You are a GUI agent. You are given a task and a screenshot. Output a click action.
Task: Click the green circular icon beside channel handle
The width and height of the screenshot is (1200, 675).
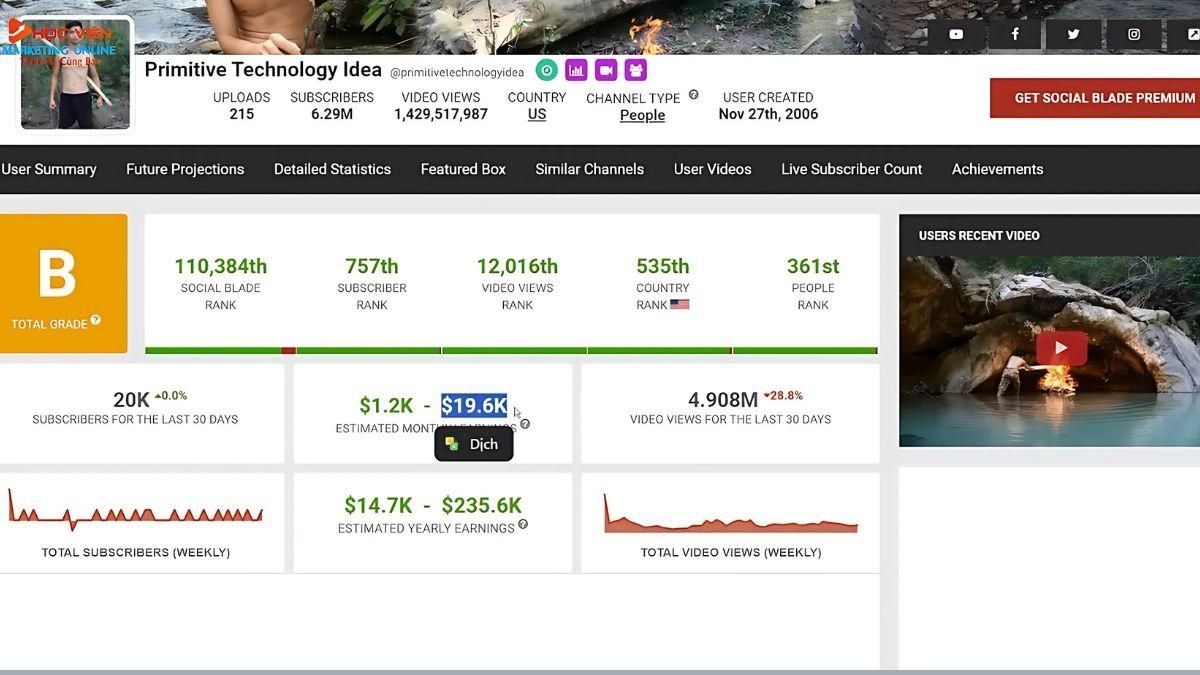(546, 70)
